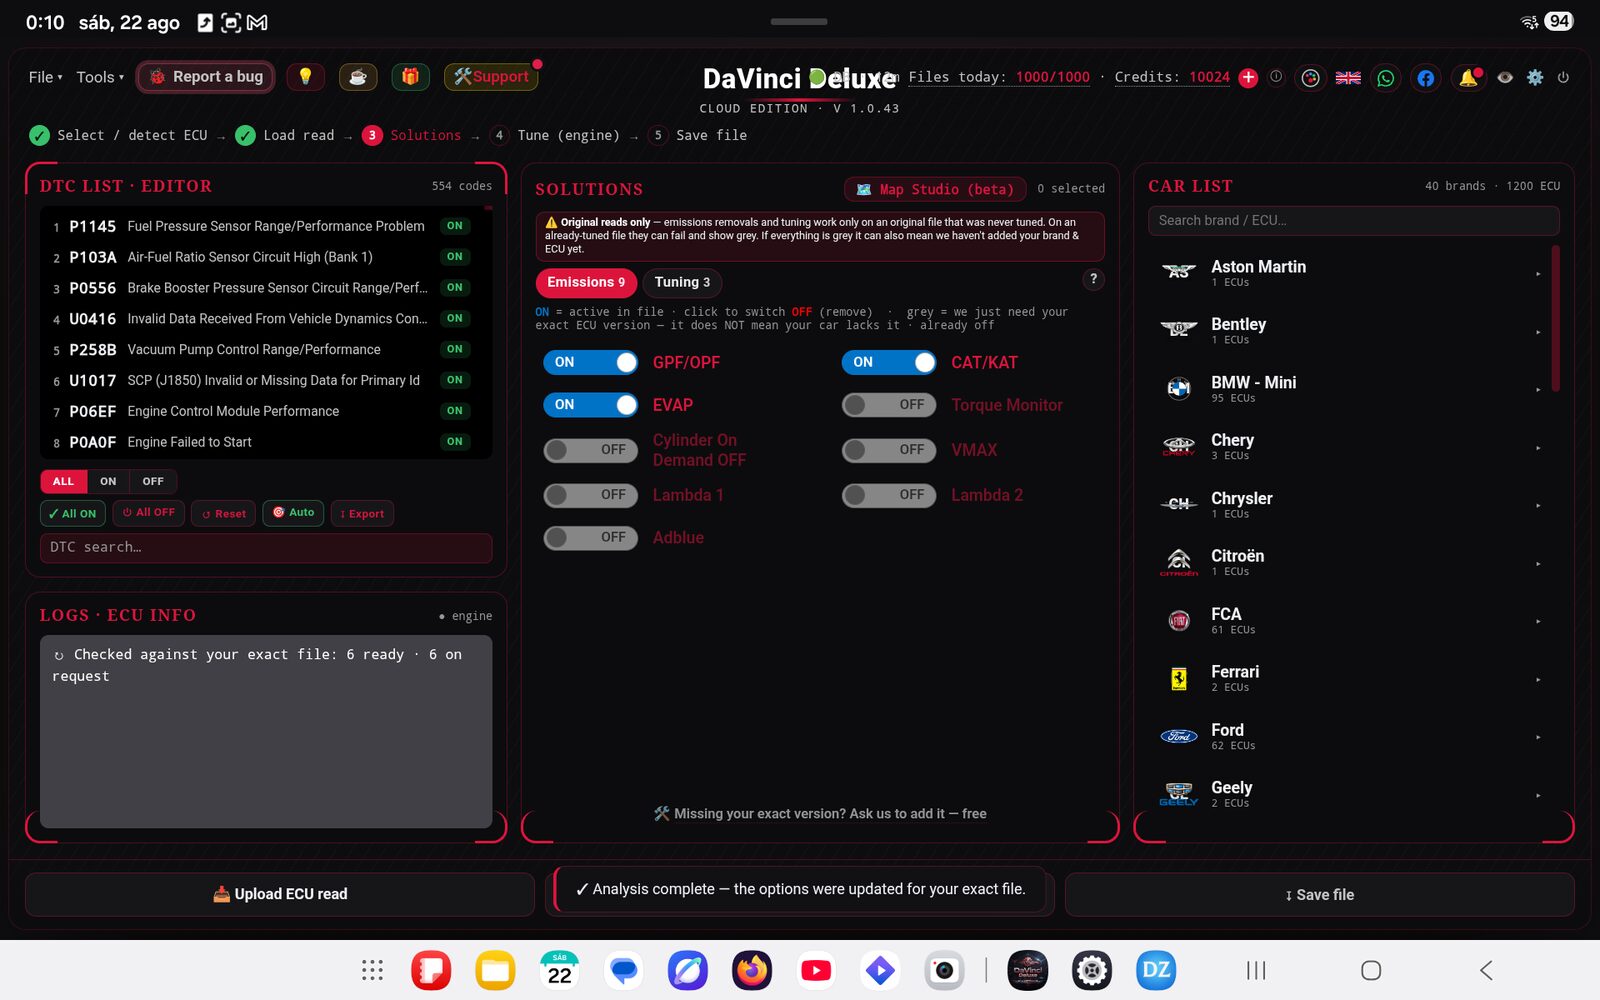
Task: Click the Ferrari brand logo
Action: click(1179, 679)
